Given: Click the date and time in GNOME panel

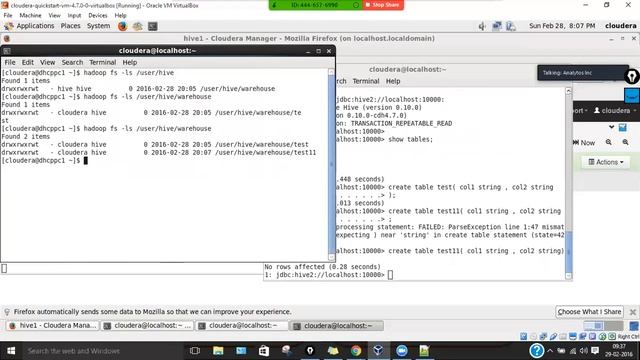Looking at the screenshot, I should pyautogui.click(x=562, y=26).
